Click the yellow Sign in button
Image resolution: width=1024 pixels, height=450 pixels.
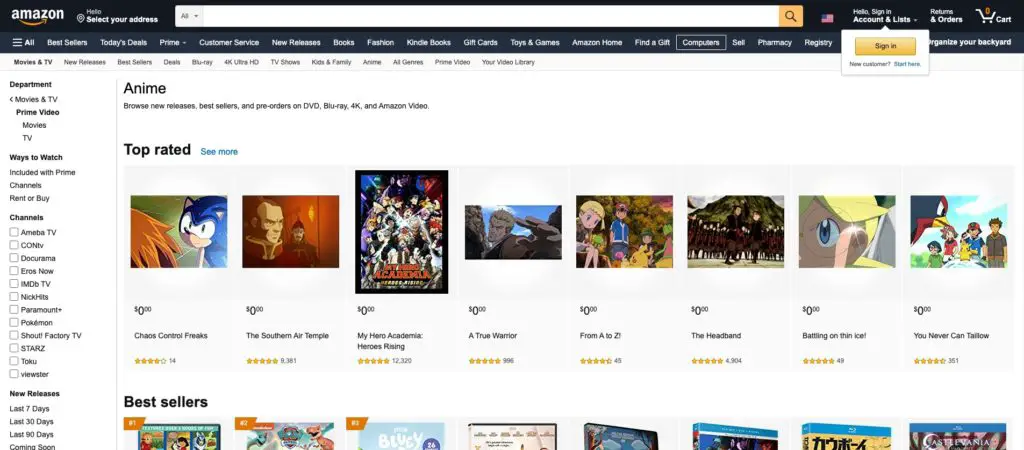885,46
